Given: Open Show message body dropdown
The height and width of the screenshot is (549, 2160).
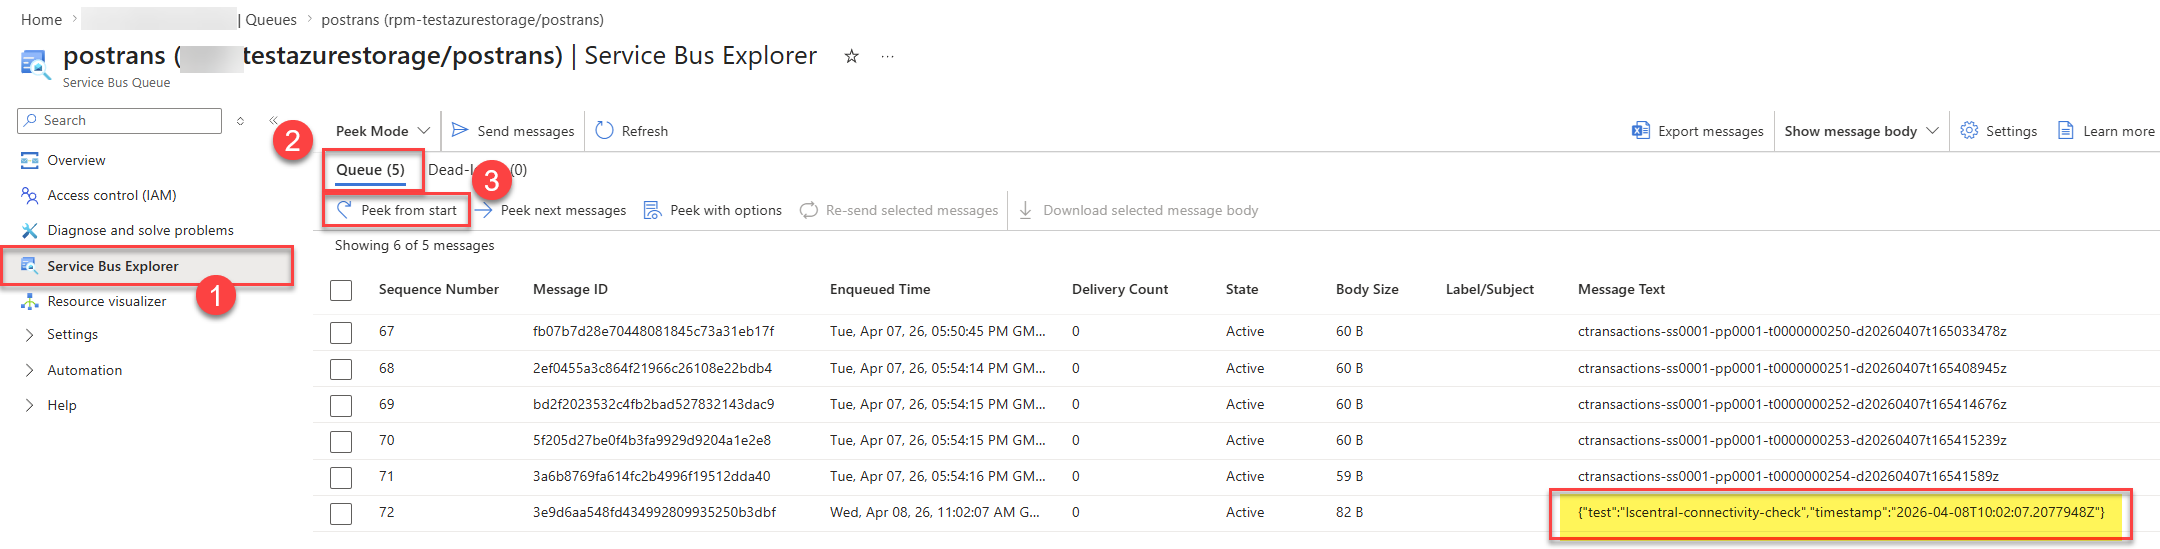Looking at the screenshot, I should [1860, 131].
